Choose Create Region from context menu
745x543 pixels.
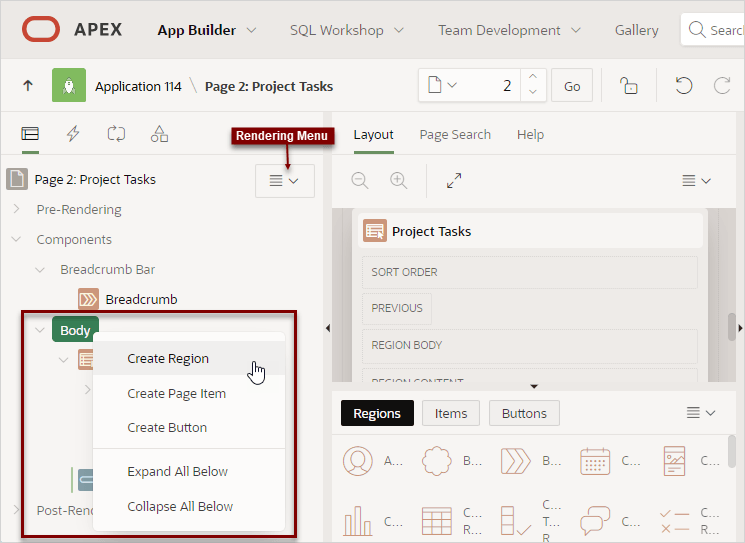pos(189,358)
